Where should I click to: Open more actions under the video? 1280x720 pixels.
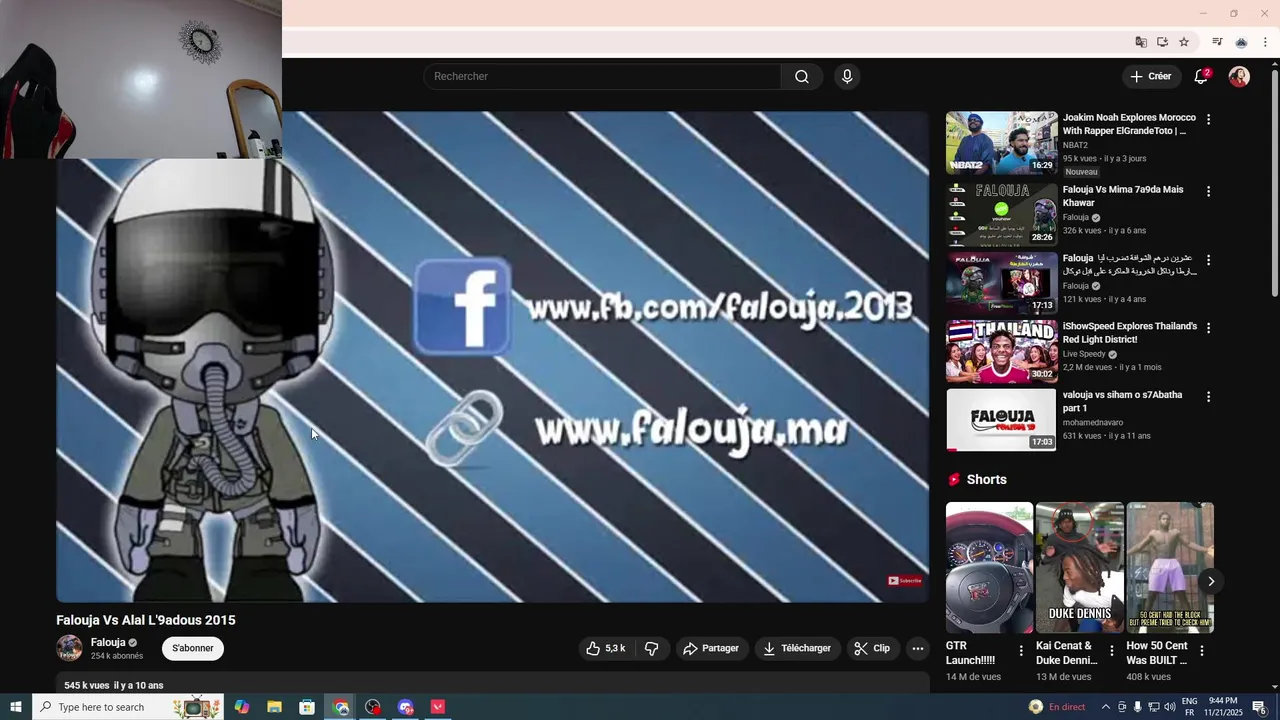pos(918,649)
